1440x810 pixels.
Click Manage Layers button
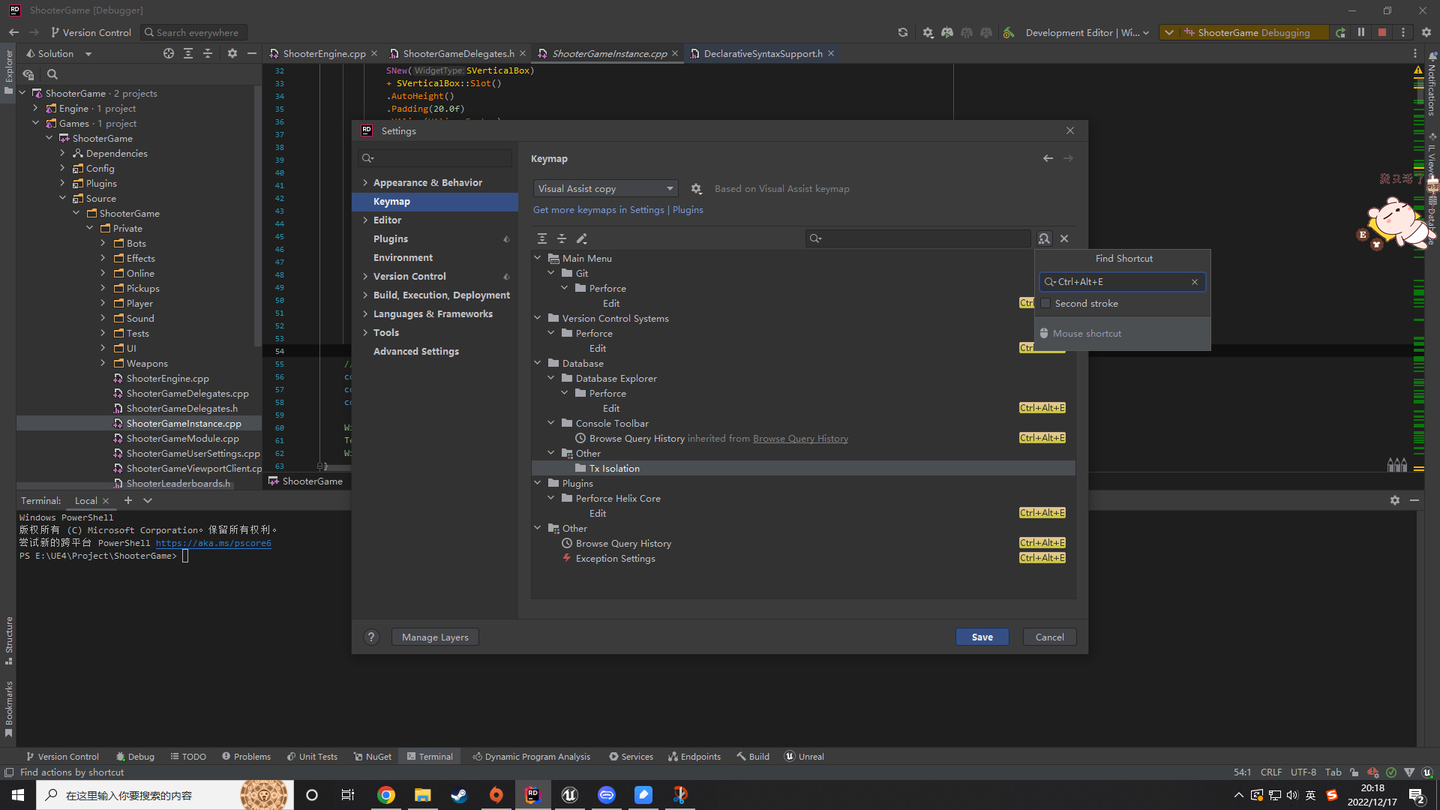[x=435, y=637]
